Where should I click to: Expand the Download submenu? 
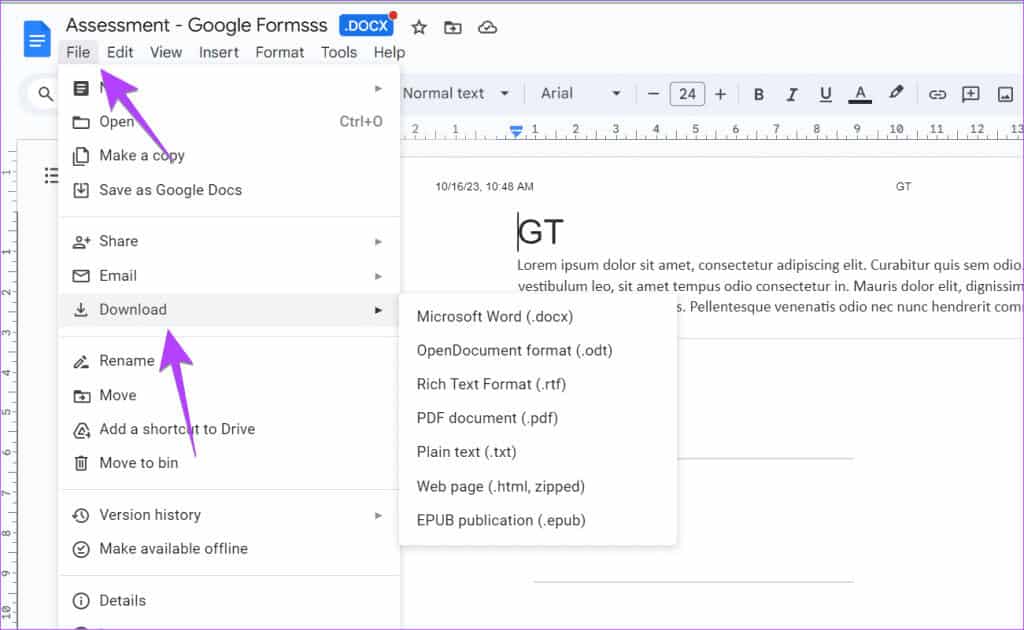click(229, 309)
